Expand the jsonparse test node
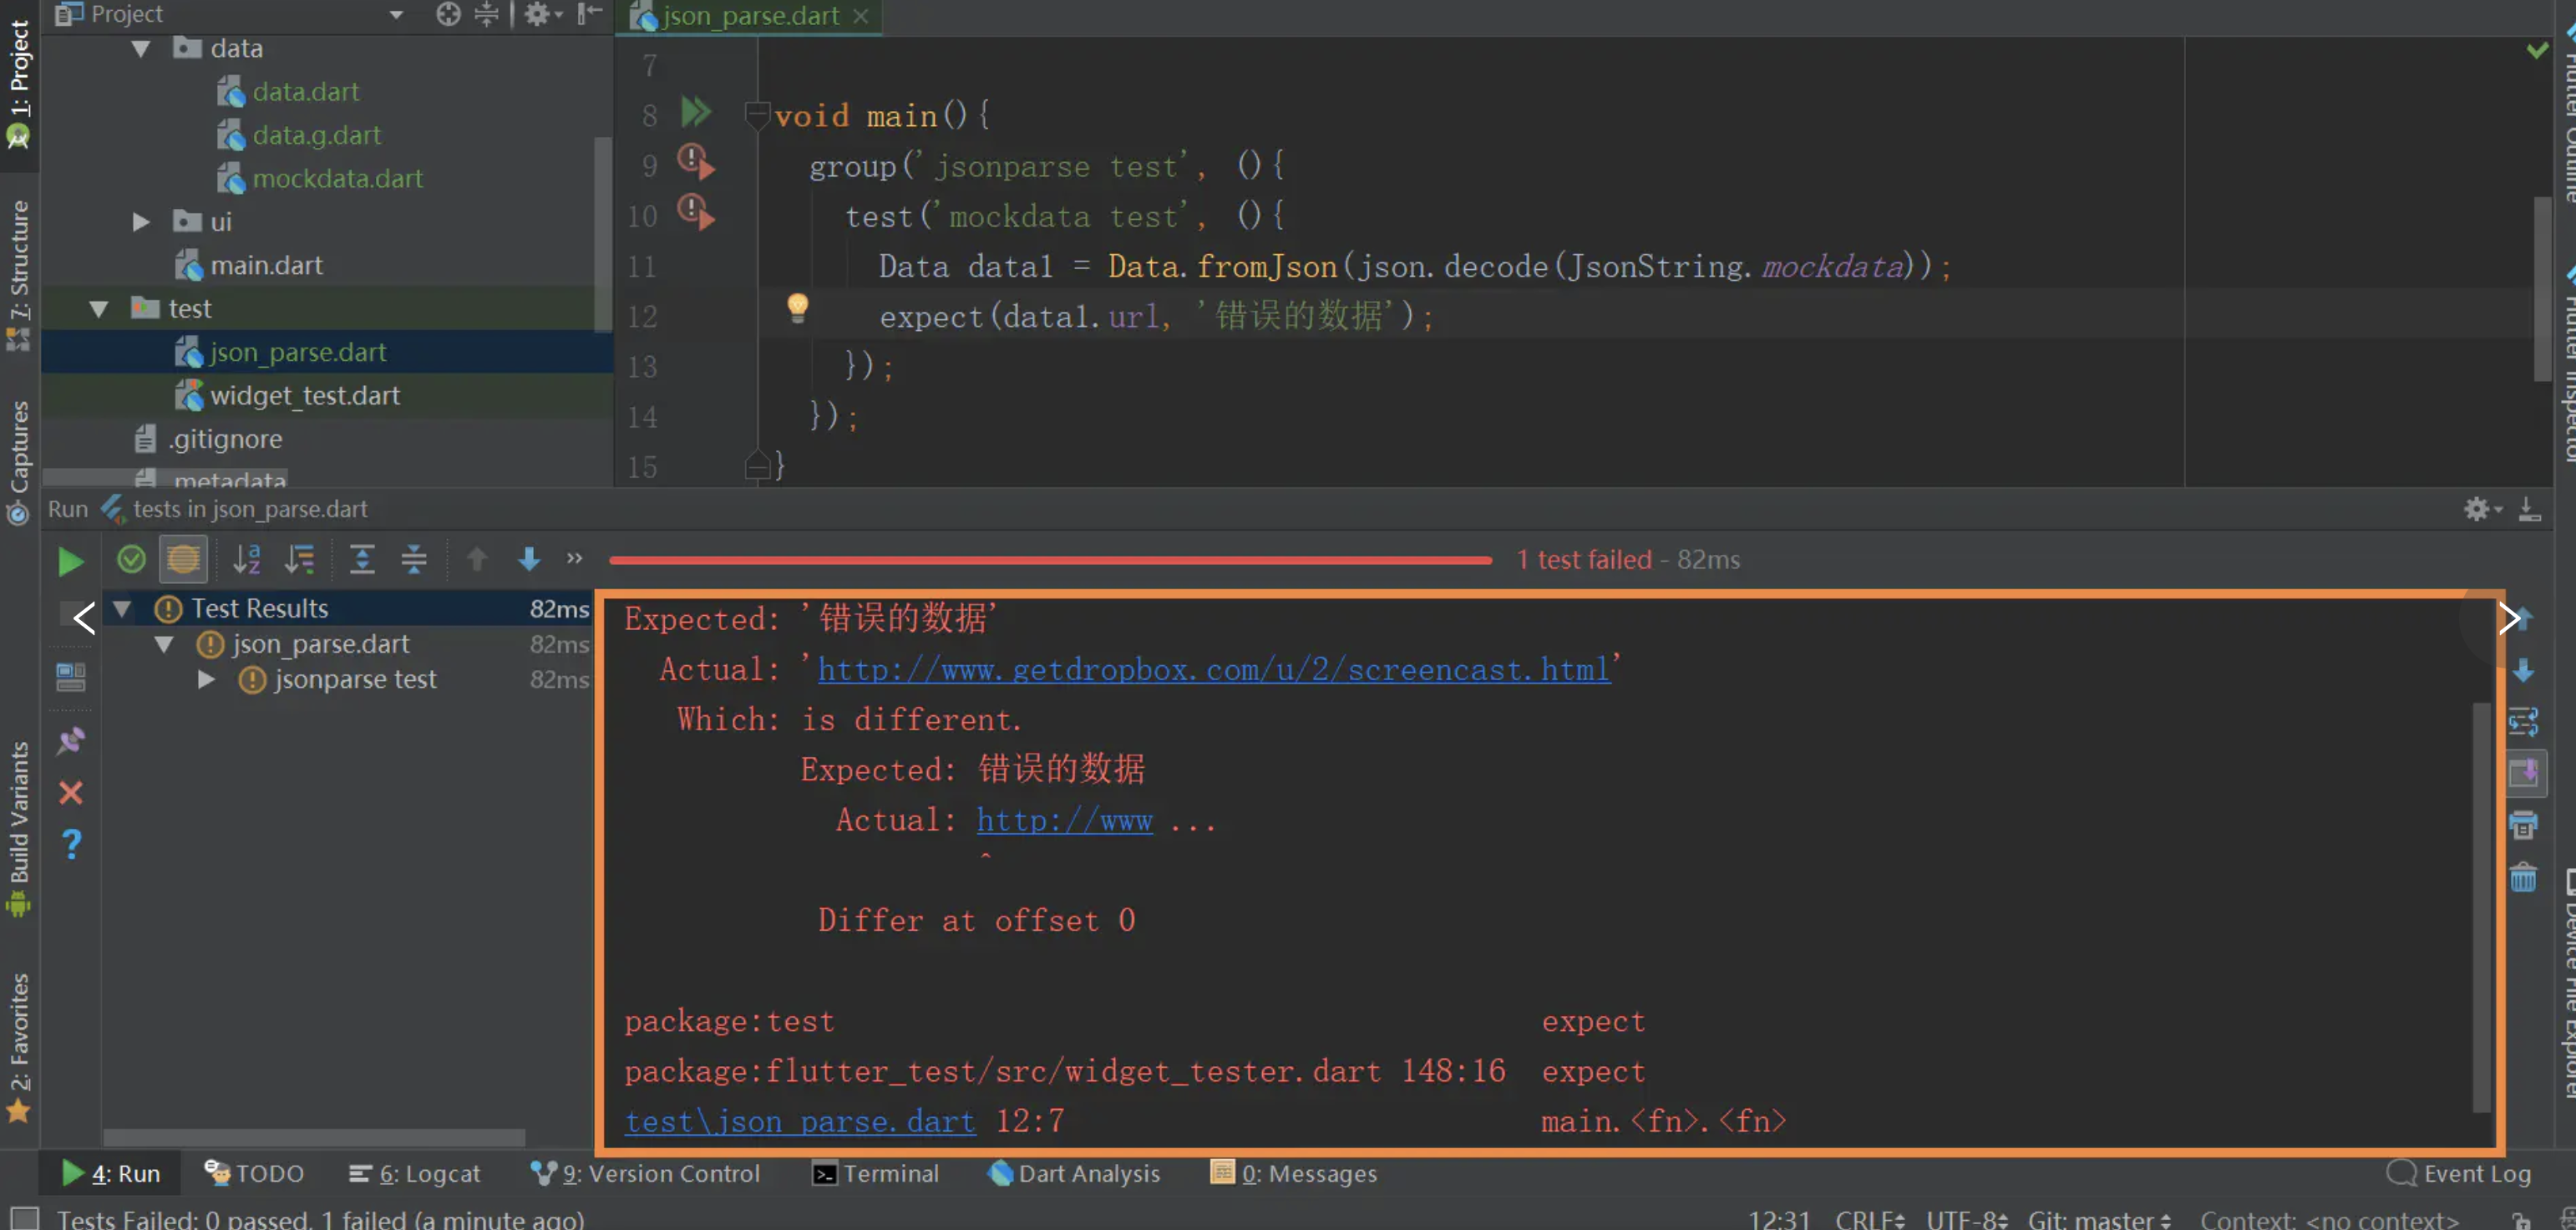The width and height of the screenshot is (2576, 1230). click(206, 680)
